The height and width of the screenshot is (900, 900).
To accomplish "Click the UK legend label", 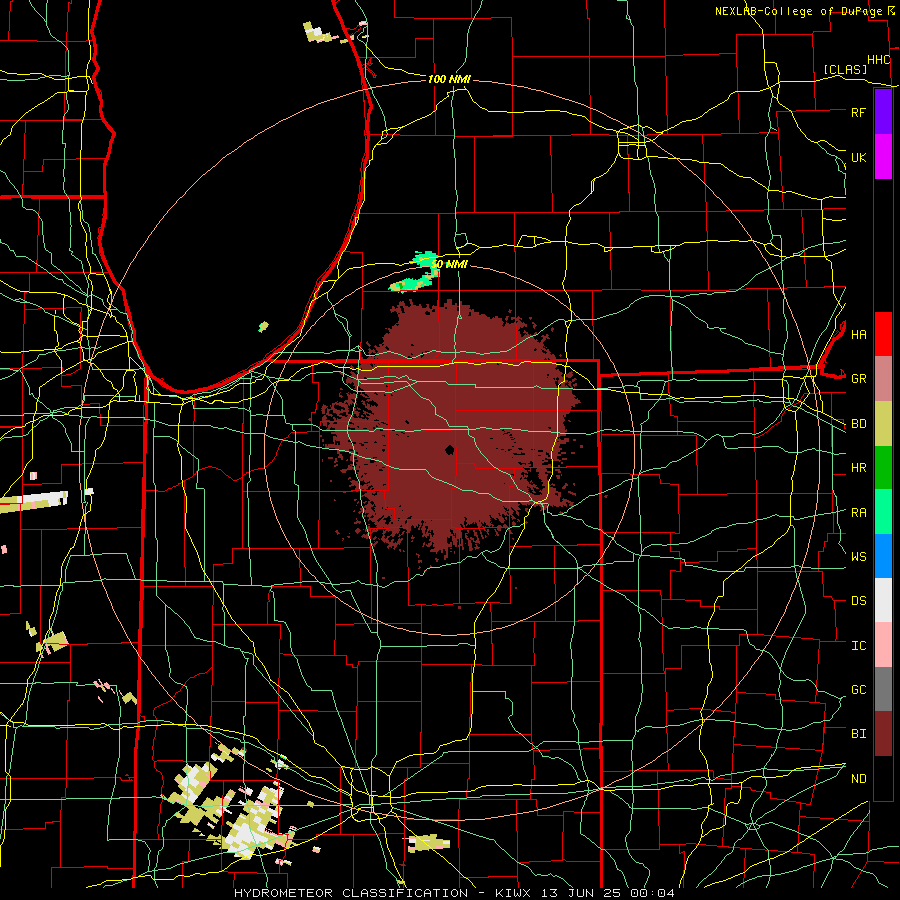I will [858, 157].
